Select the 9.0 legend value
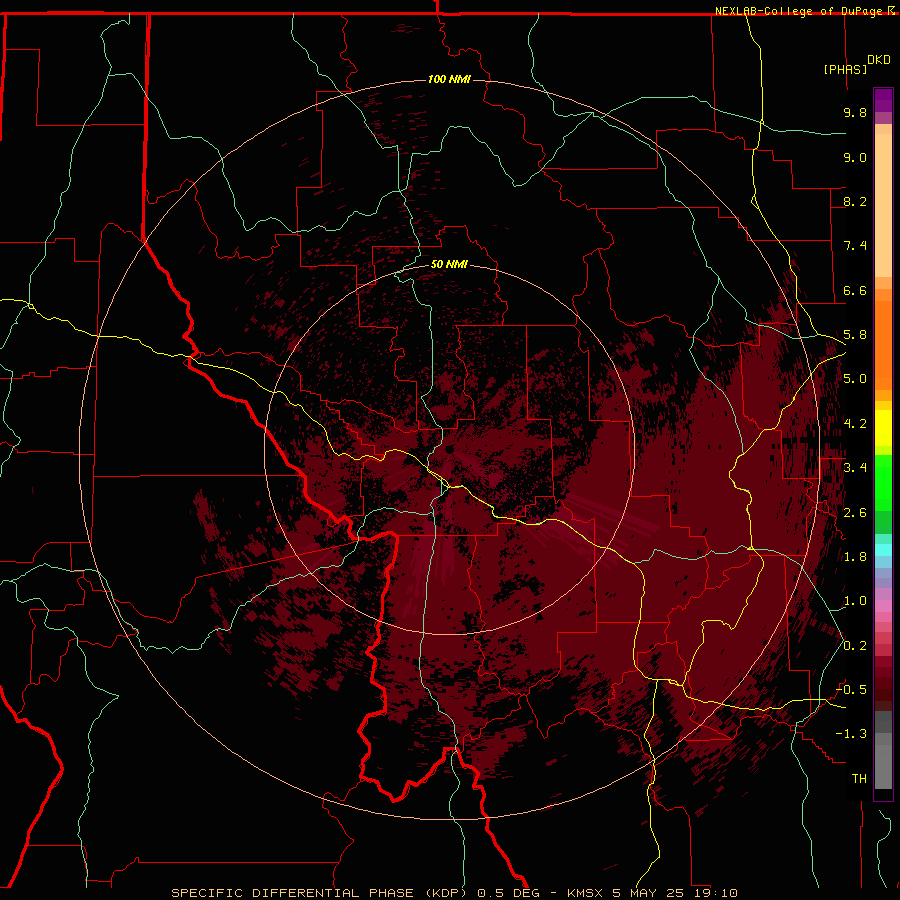Image resolution: width=900 pixels, height=900 pixels. (855, 157)
